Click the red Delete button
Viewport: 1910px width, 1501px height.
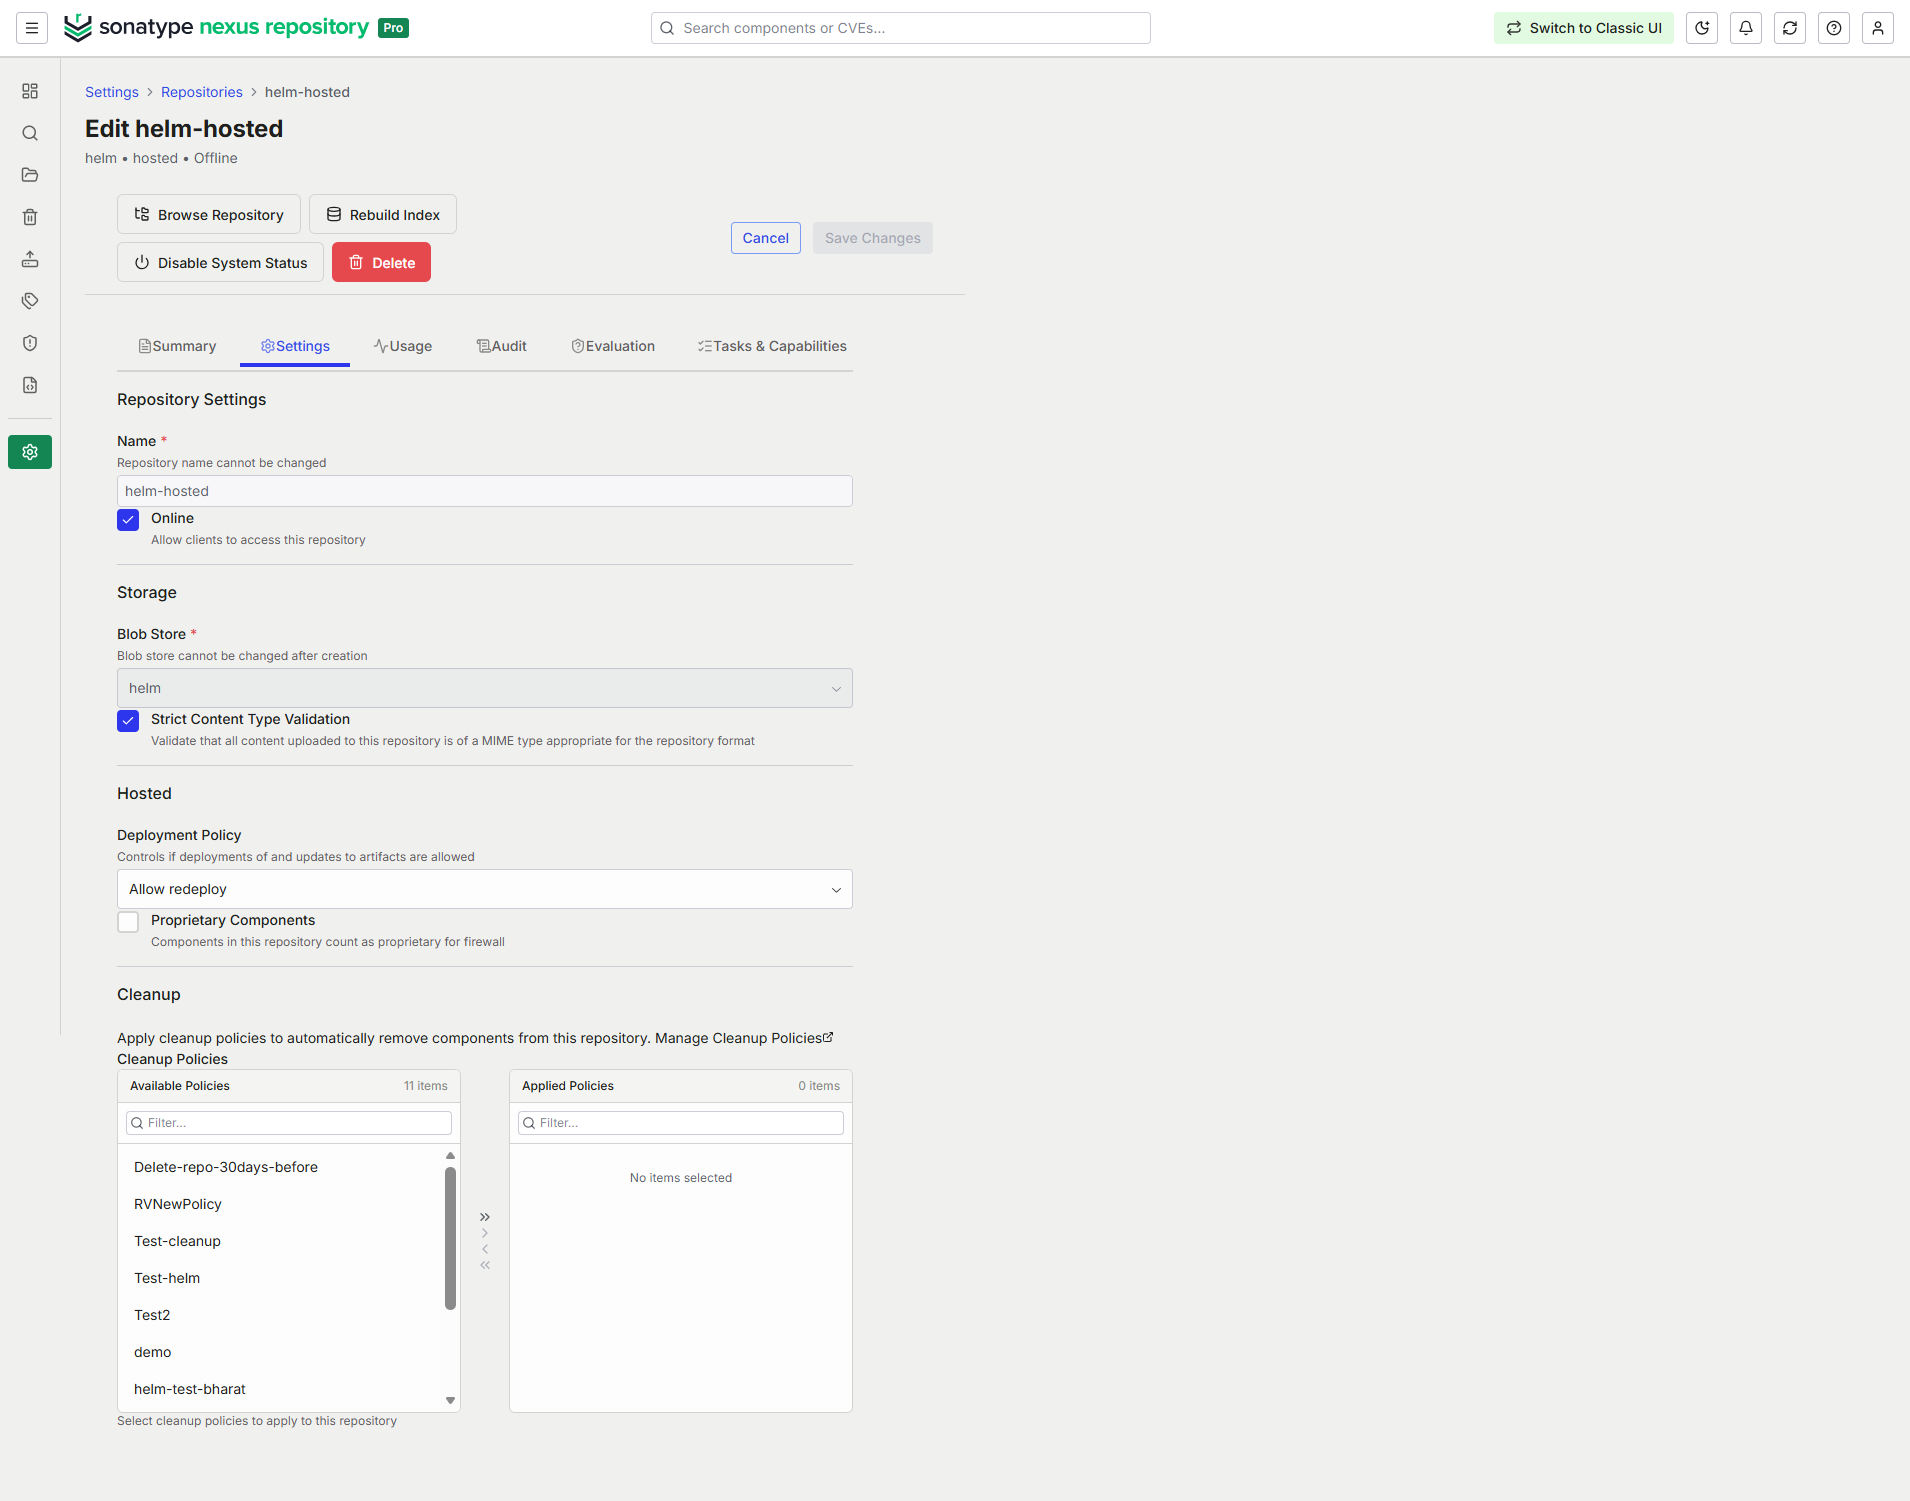coord(381,262)
